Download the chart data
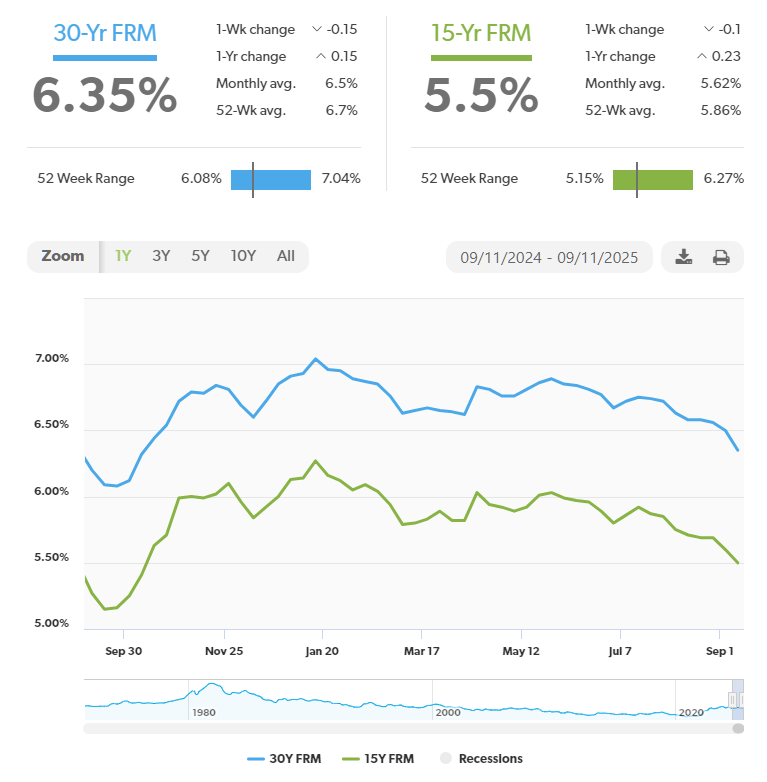Viewport: 767px width, 782px height. coord(683,257)
